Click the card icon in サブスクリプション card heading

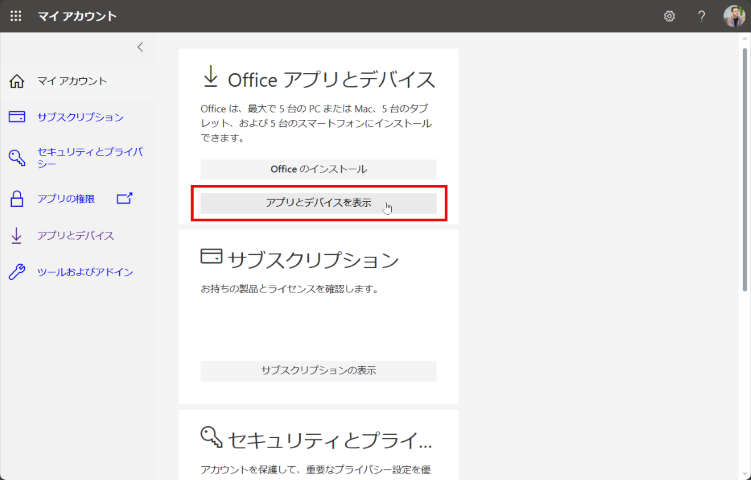211,256
